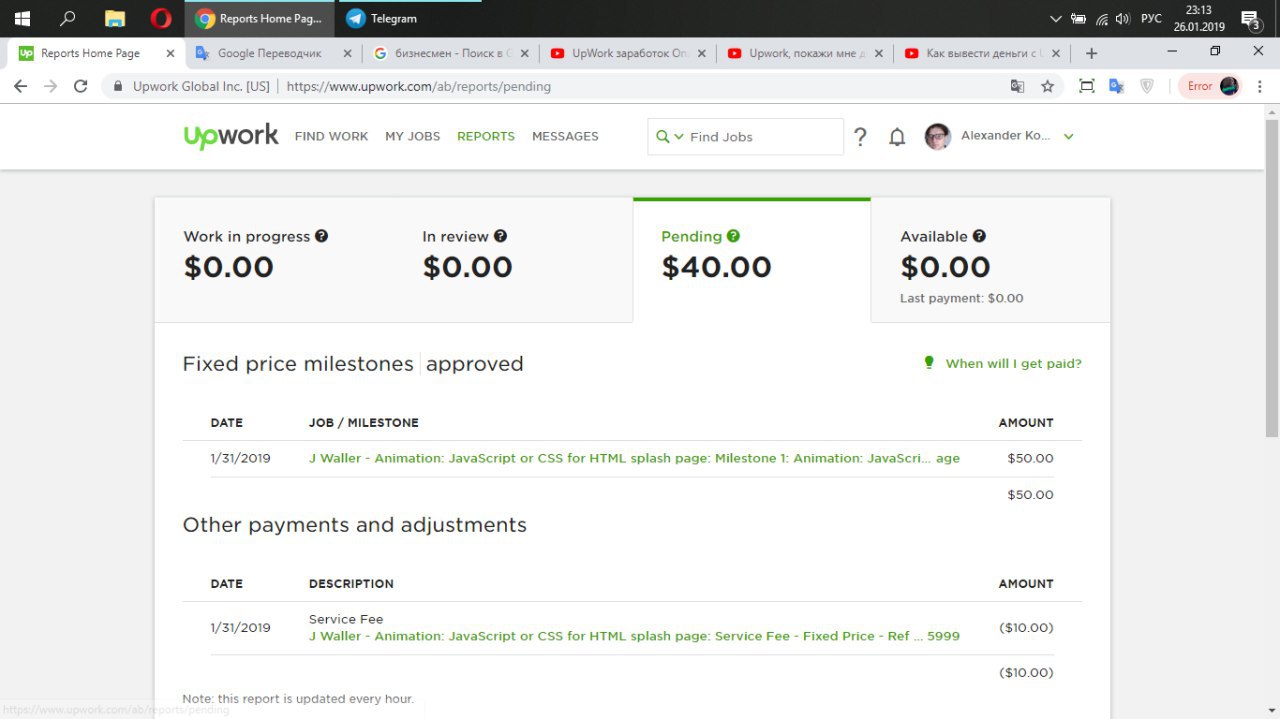Click the Work in progress help icon
Image resolution: width=1280 pixels, height=719 pixels.
click(x=322, y=236)
